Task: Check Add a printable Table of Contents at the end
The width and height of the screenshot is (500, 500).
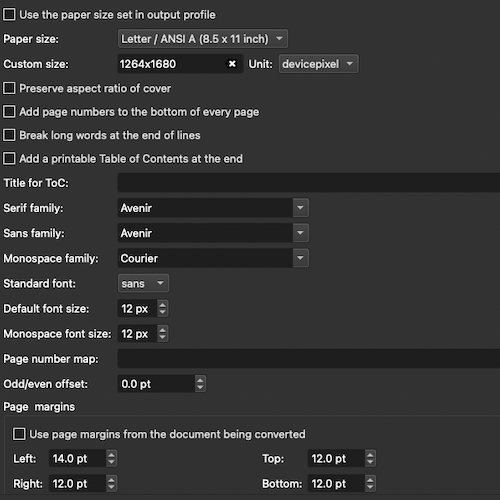Action: tap(9, 159)
